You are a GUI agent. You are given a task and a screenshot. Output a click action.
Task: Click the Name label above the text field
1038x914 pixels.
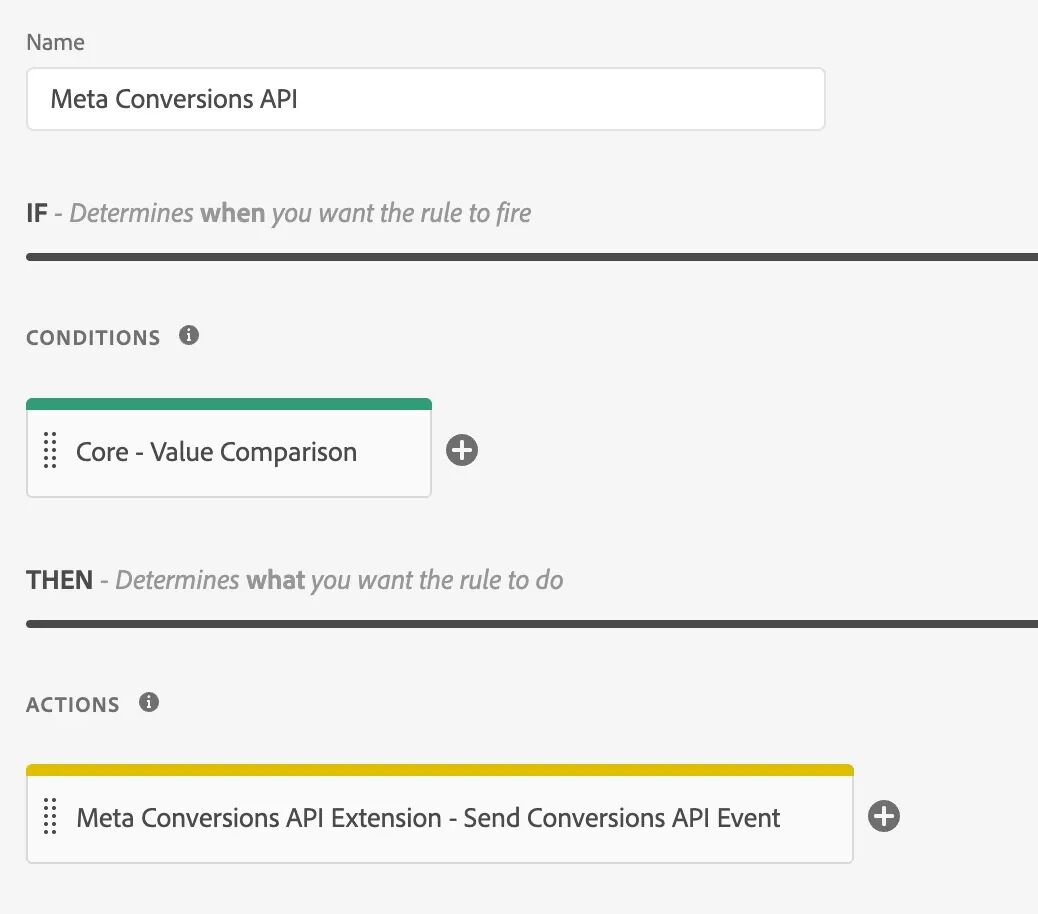pyautogui.click(x=55, y=42)
